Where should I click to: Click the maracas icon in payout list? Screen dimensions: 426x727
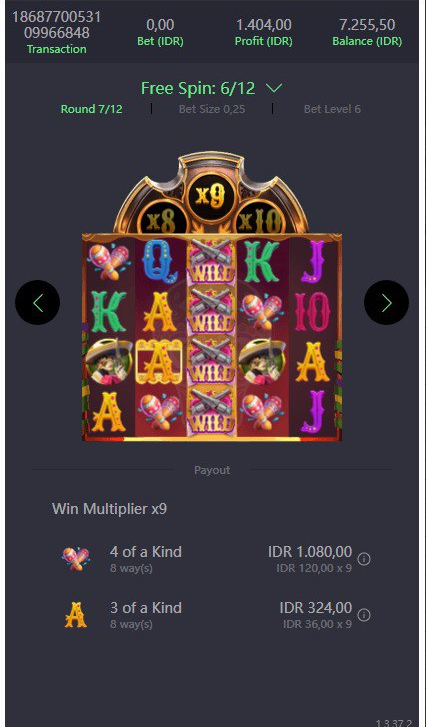[x=76, y=559]
